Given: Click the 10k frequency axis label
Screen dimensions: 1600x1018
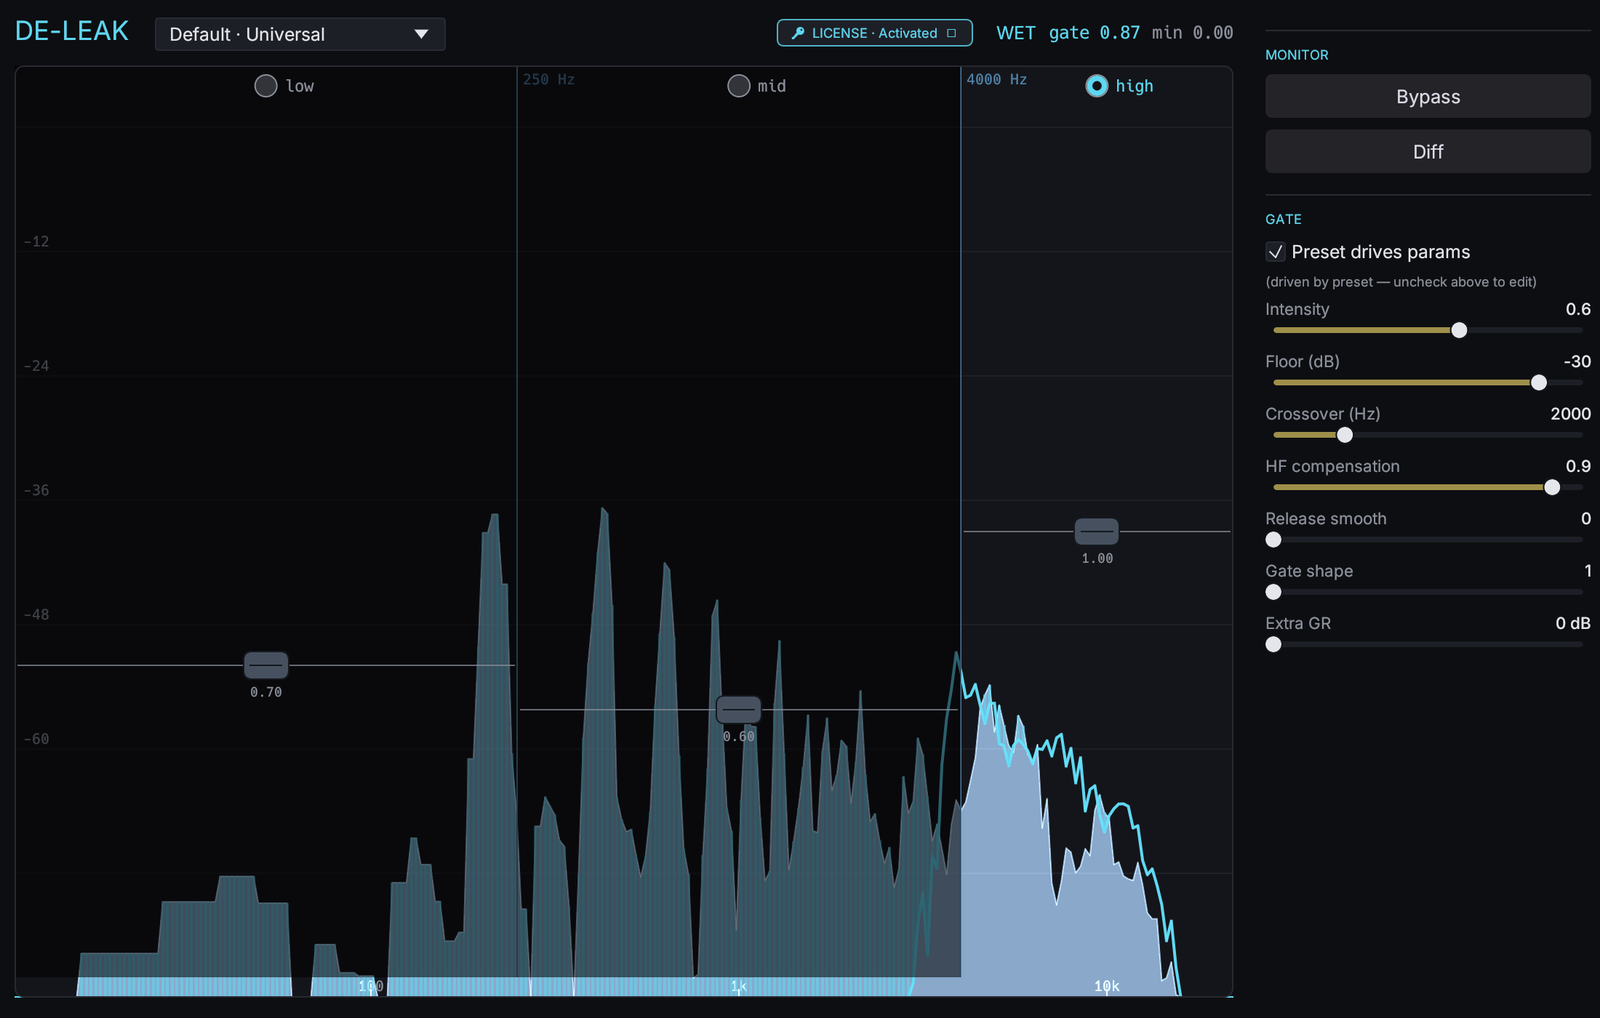Looking at the screenshot, I should coord(1107,986).
